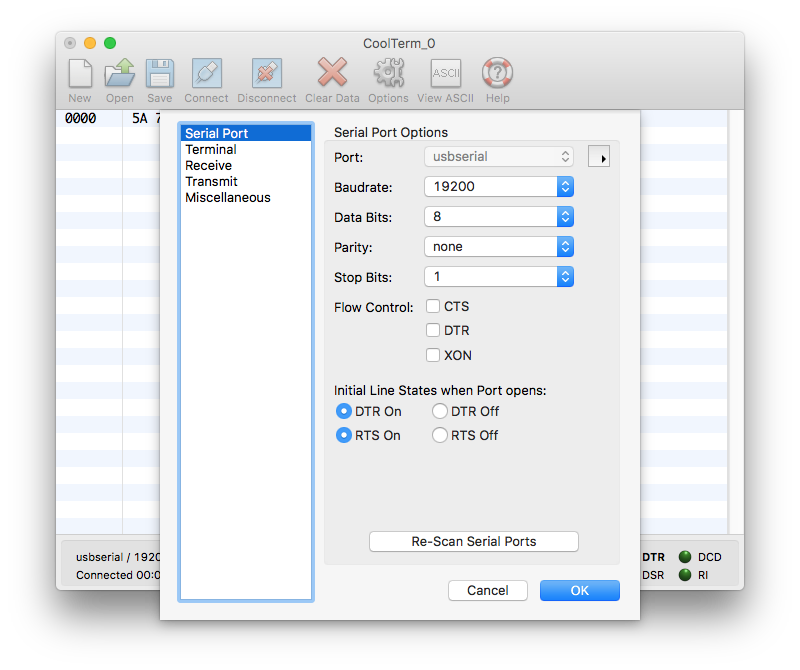Select DTR Off radio button
This screenshot has height=670, width=800.
pyautogui.click(x=439, y=411)
